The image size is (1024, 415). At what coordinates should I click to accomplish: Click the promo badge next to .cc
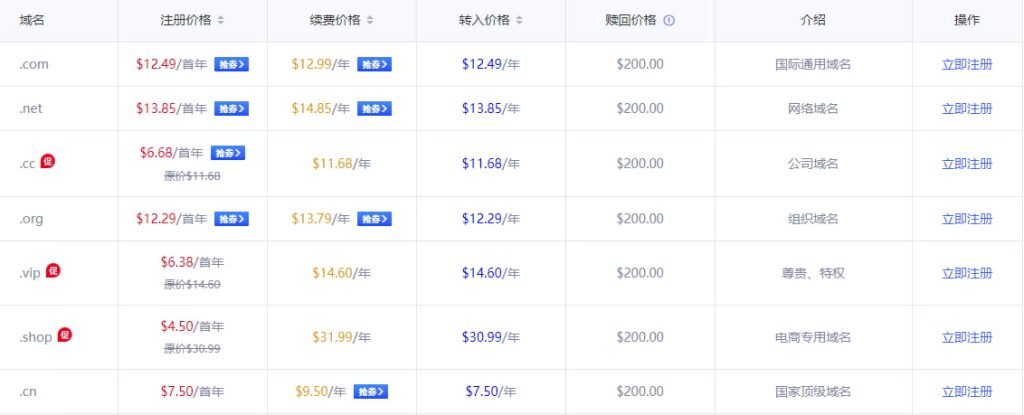[x=47, y=161]
